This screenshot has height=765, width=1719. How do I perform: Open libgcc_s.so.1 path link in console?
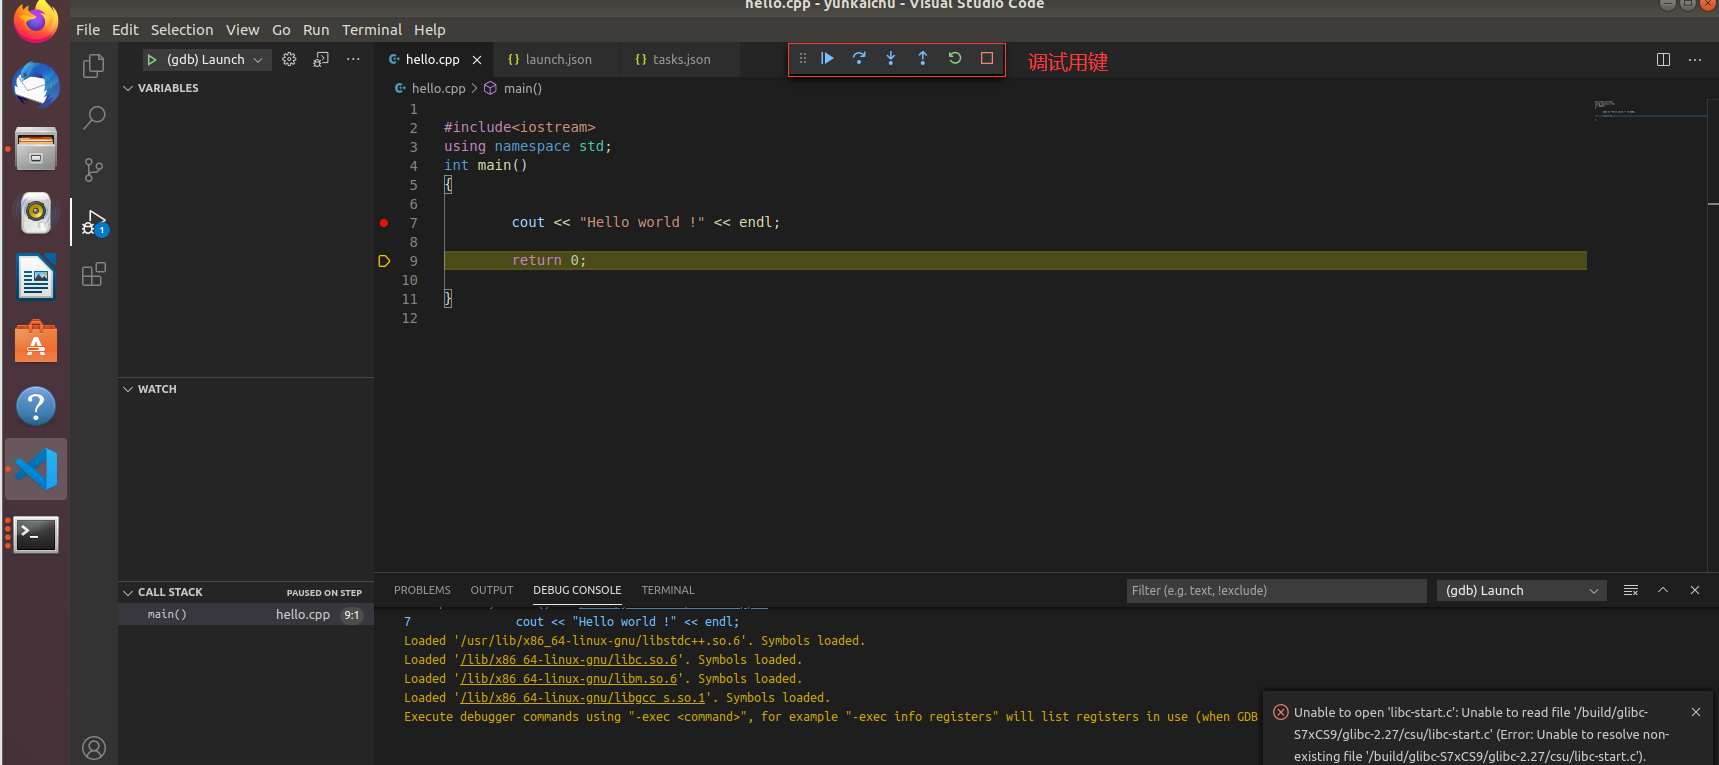pos(584,698)
